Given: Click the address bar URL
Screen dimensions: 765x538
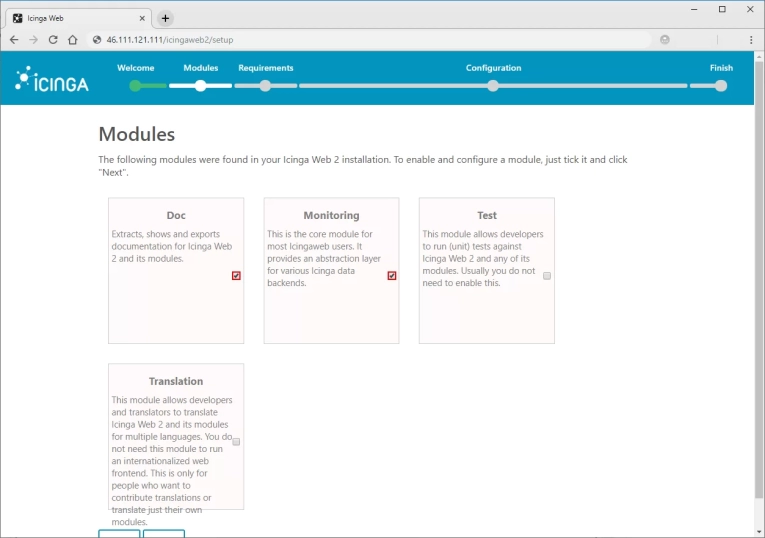Looking at the screenshot, I should pos(170,40).
